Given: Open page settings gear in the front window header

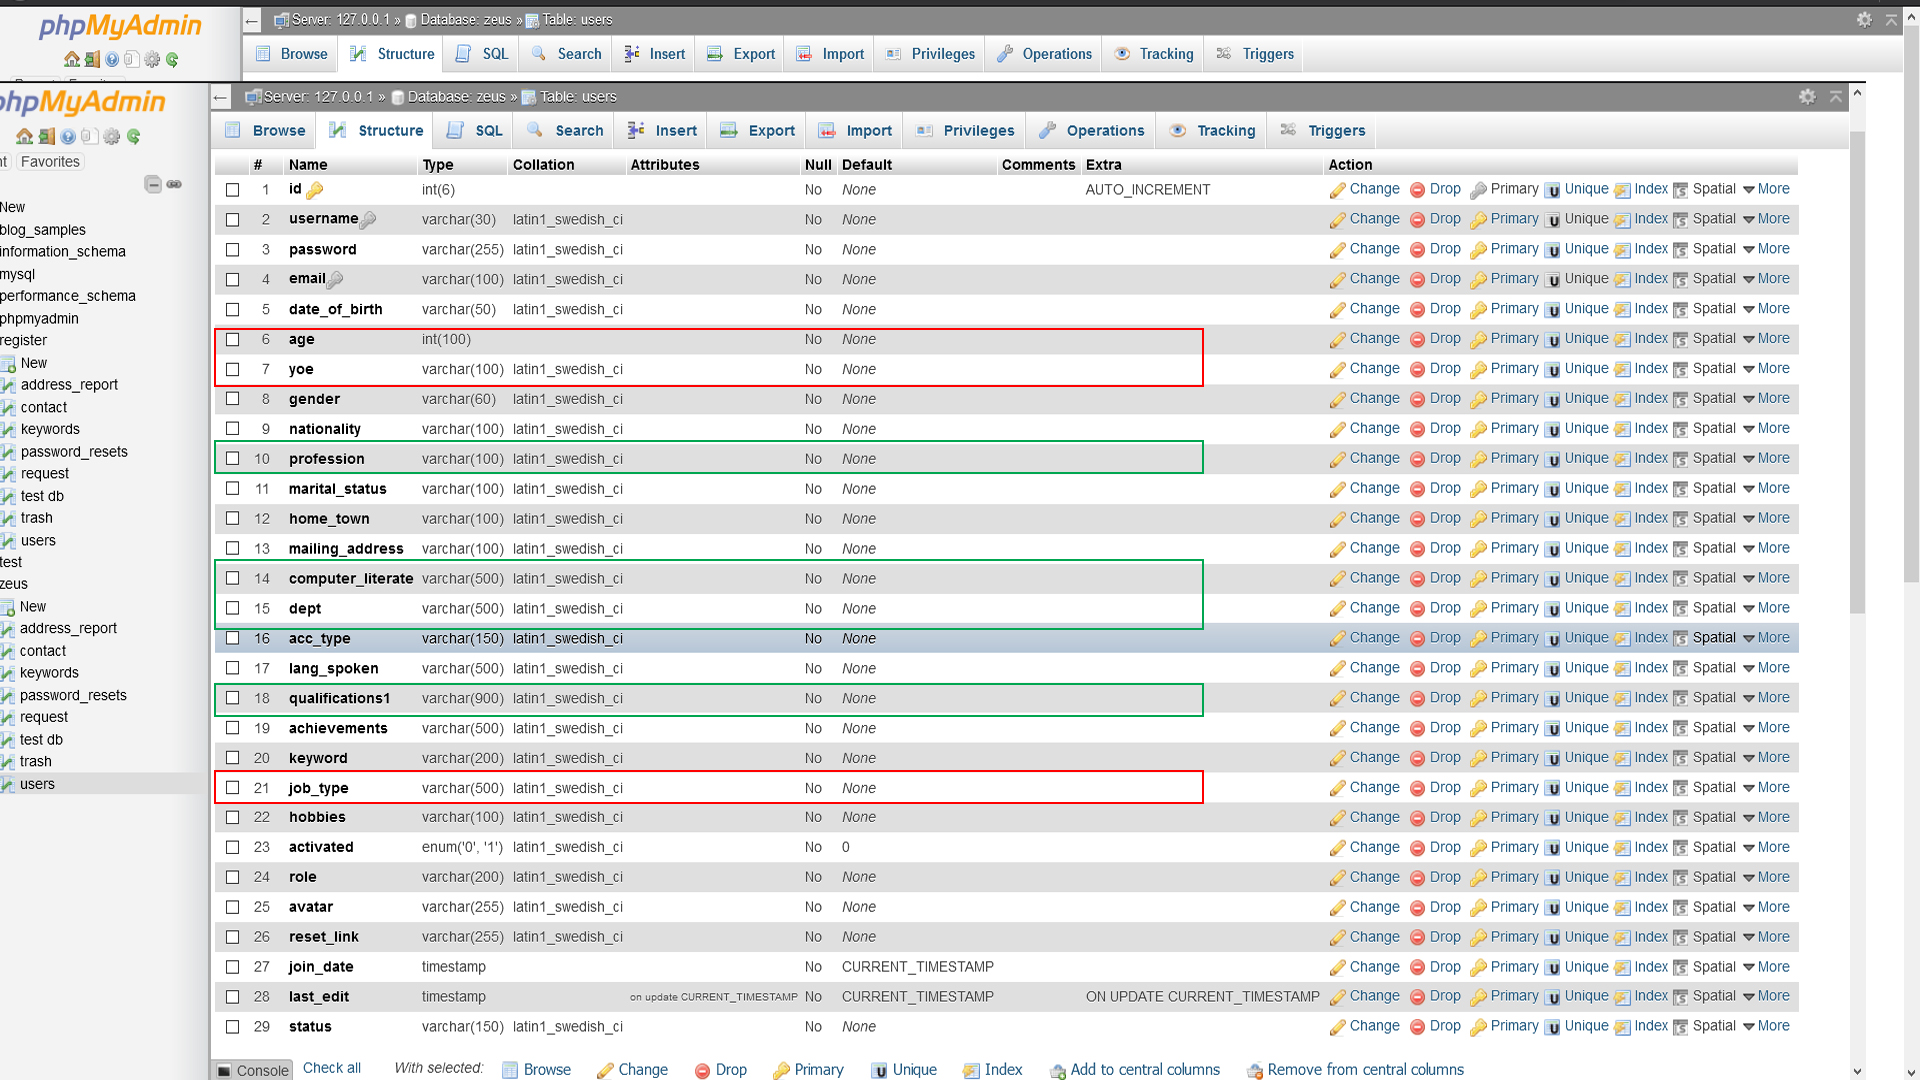Looking at the screenshot, I should (1807, 97).
